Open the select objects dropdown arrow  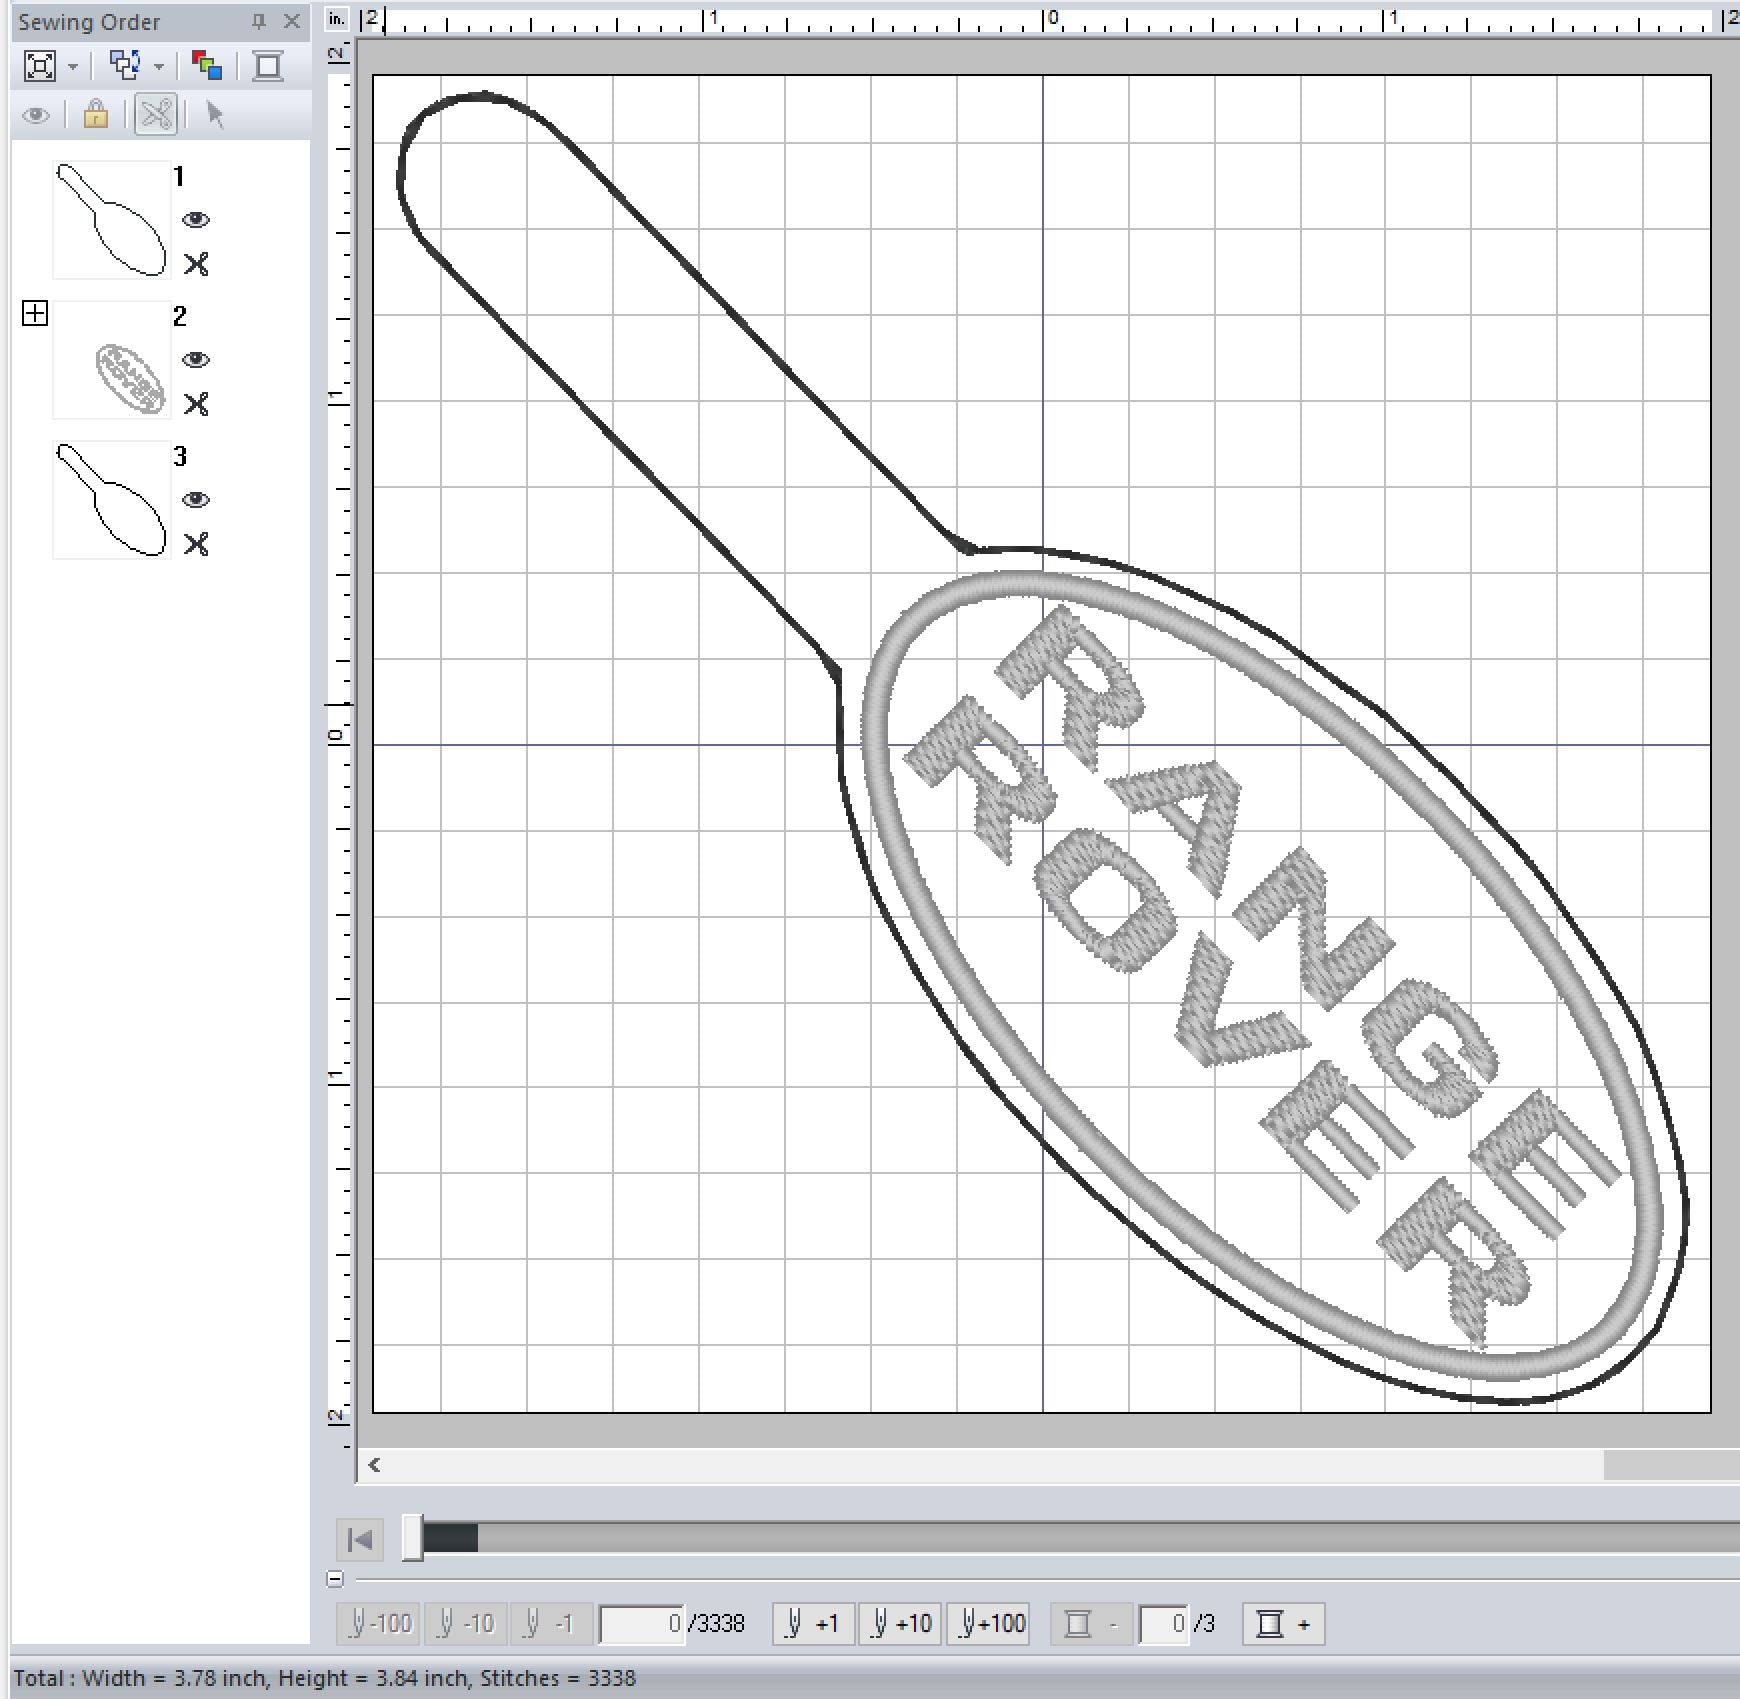[159, 67]
